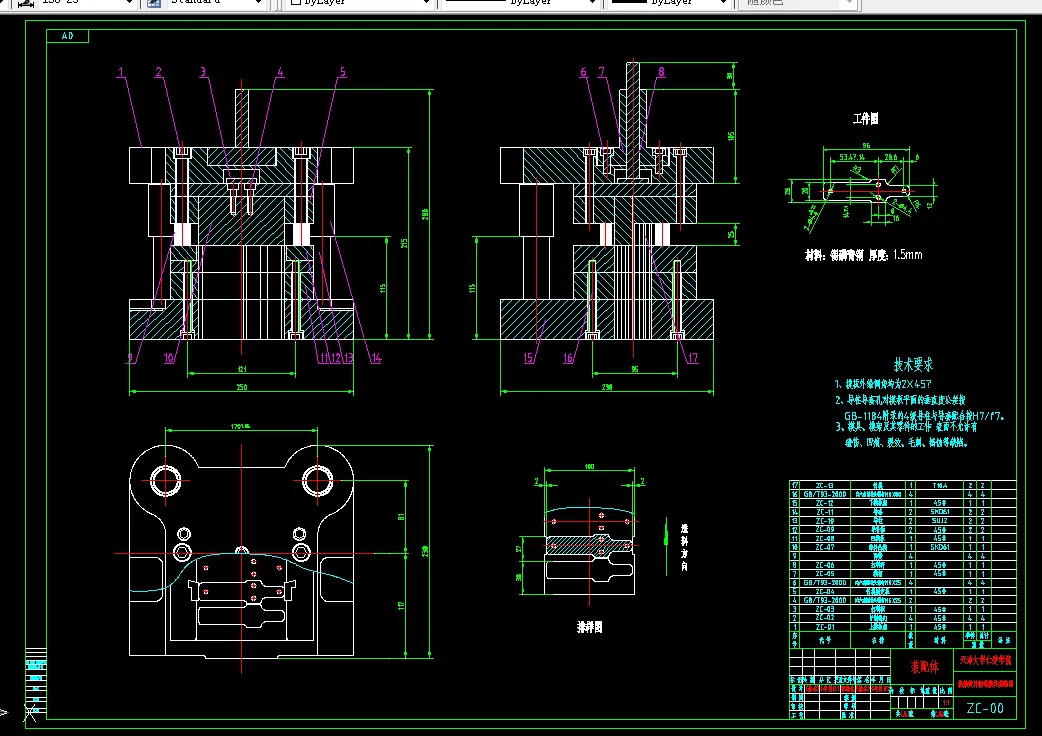Click the ByLayer color swatch box

296,3
